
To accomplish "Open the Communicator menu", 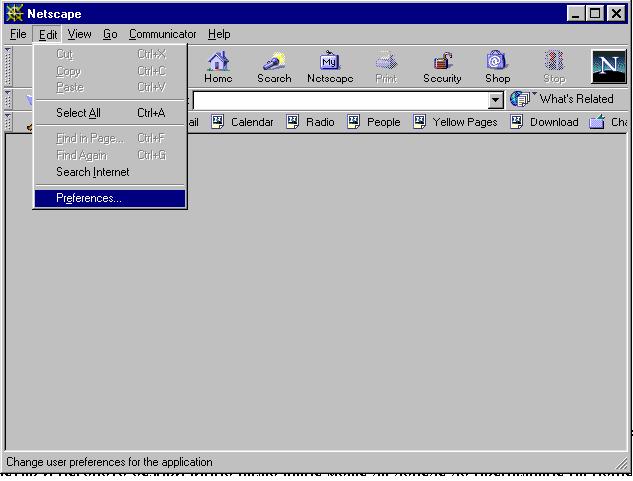I will point(162,34).
